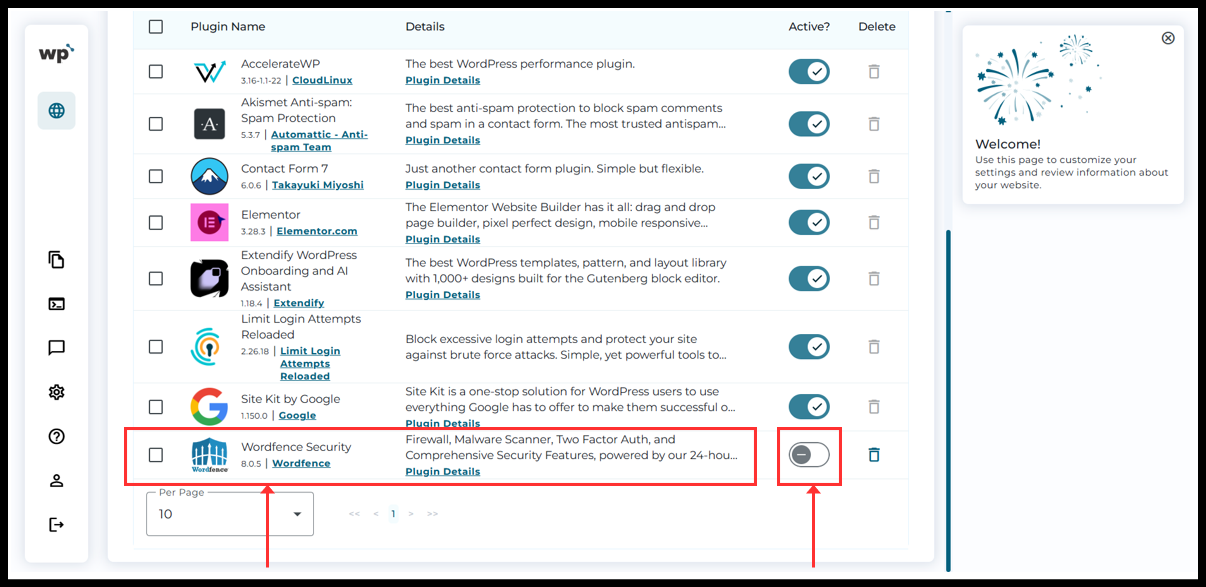Image resolution: width=1206 pixels, height=587 pixels.
Task: Open the user account icon in sidebar
Action: coord(57,480)
